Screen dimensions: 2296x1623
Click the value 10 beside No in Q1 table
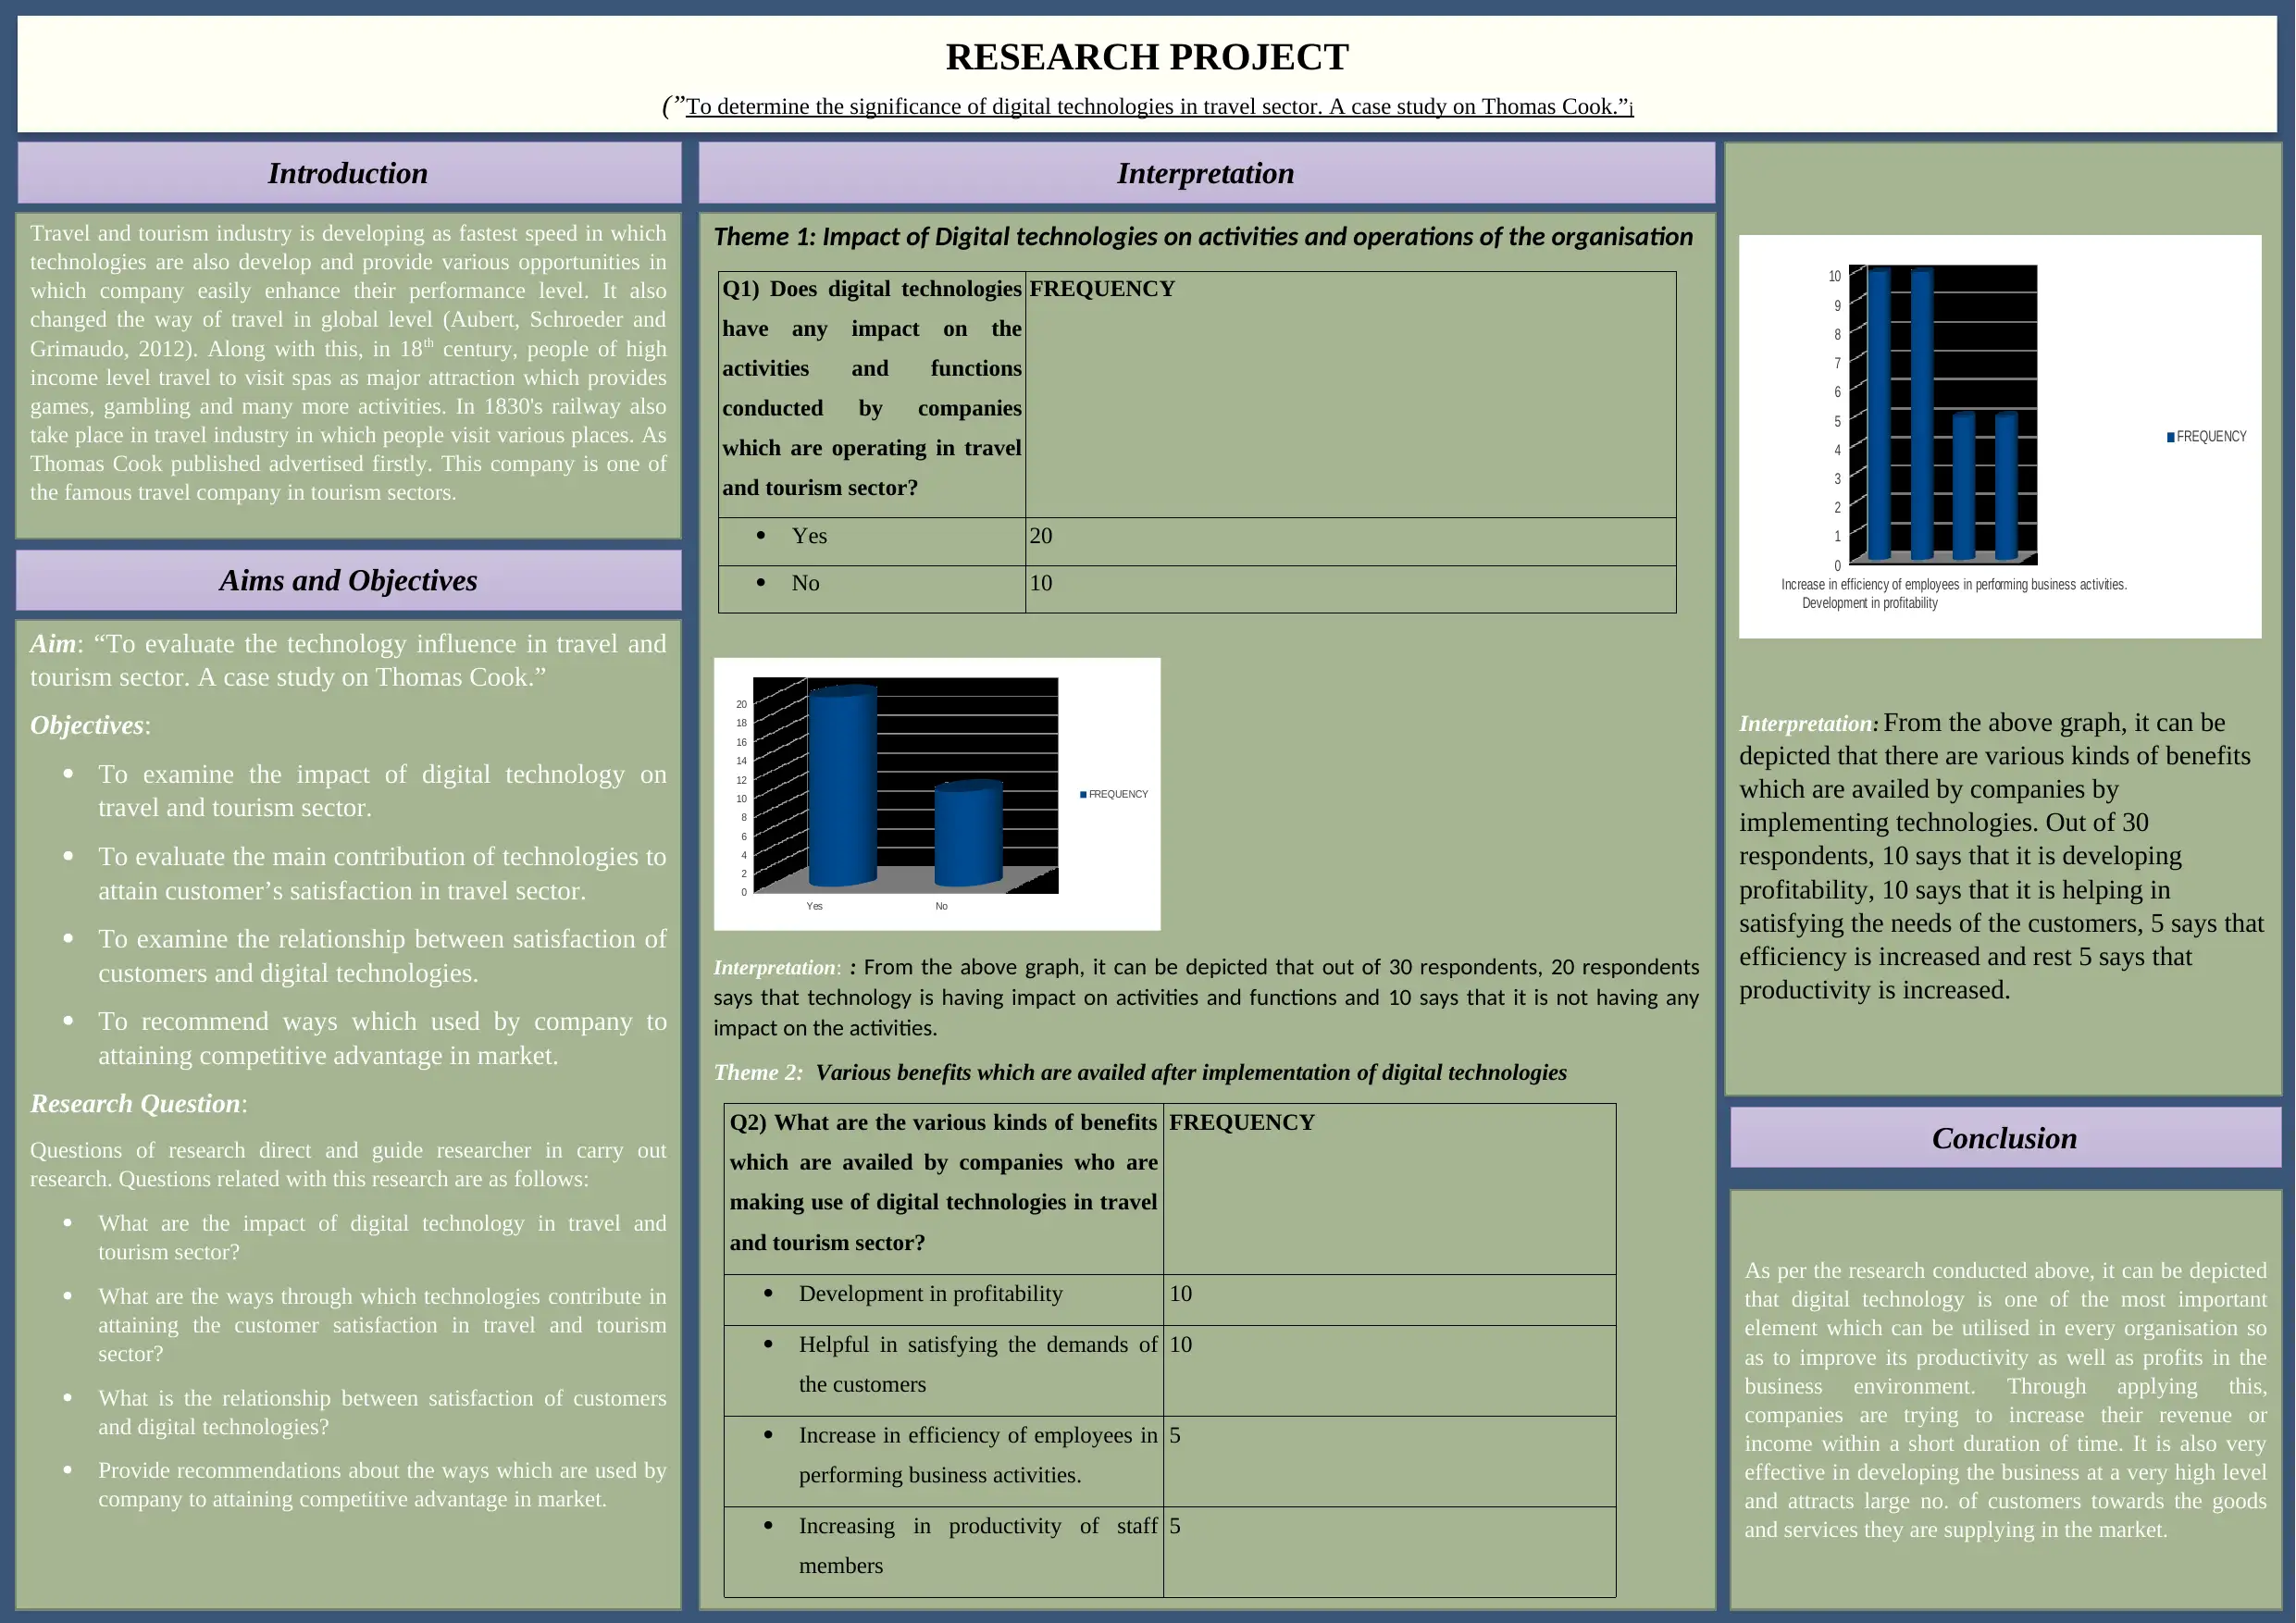pos(1041,583)
